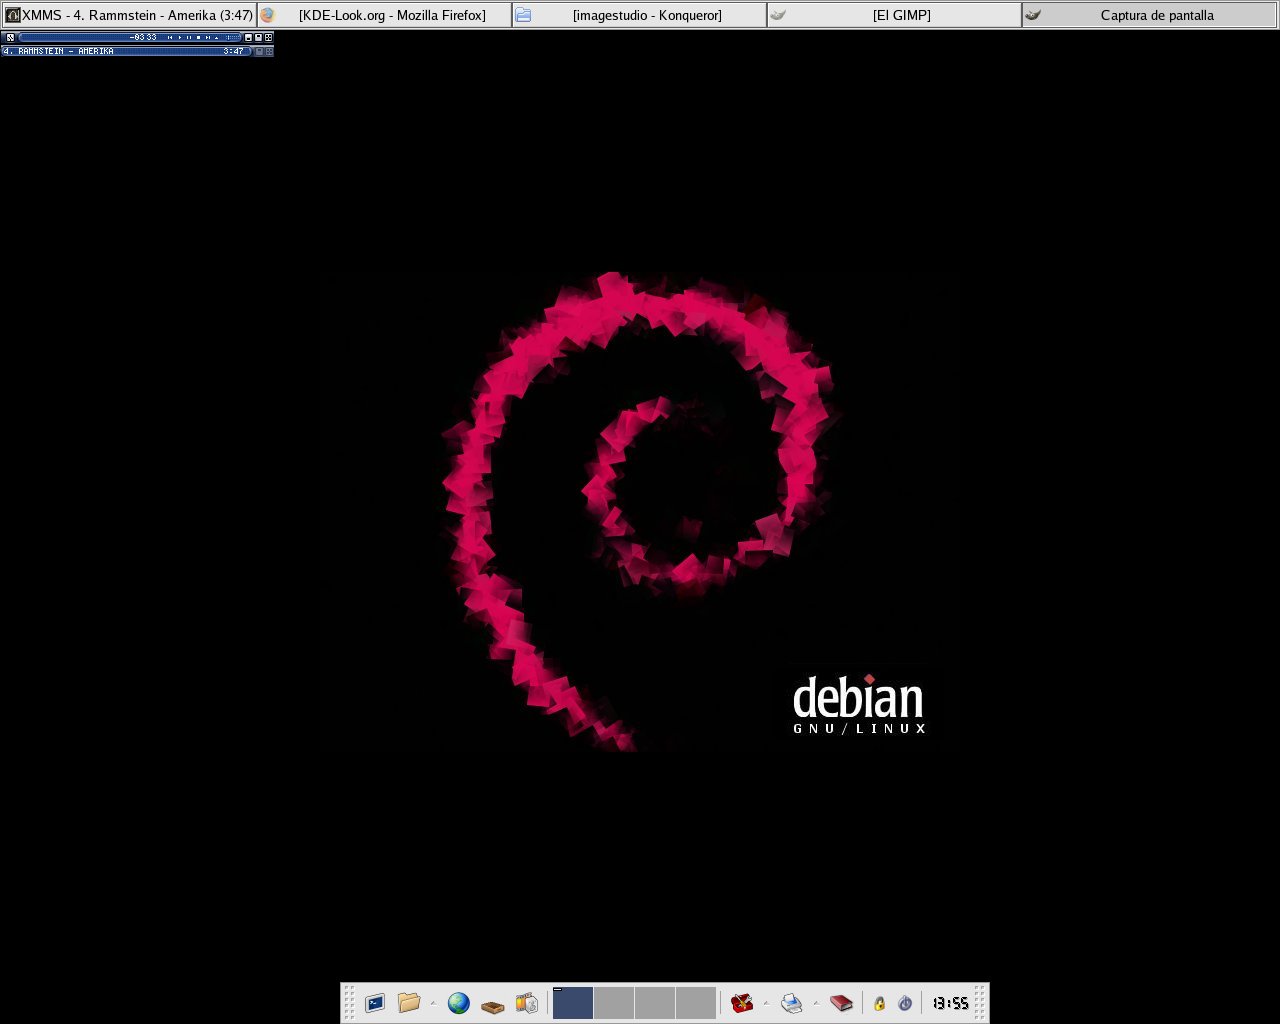Expand the arrow beside the printer icon

click(x=815, y=1002)
